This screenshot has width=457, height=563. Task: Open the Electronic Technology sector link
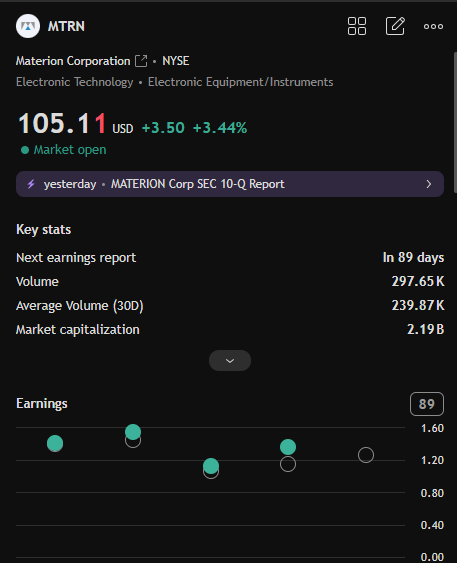75,82
